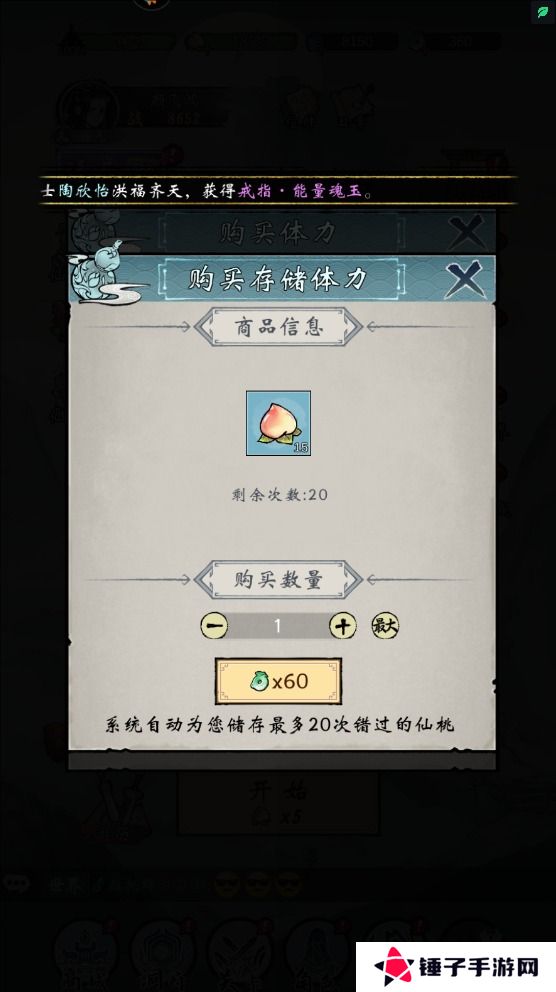This screenshot has width=556, height=992.
Task: Buy stored stamina for x60 jade
Action: tap(278, 681)
